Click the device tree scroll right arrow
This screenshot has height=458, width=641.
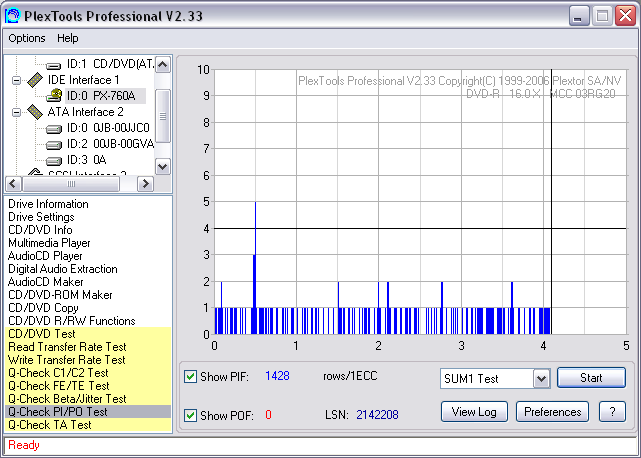click(146, 184)
